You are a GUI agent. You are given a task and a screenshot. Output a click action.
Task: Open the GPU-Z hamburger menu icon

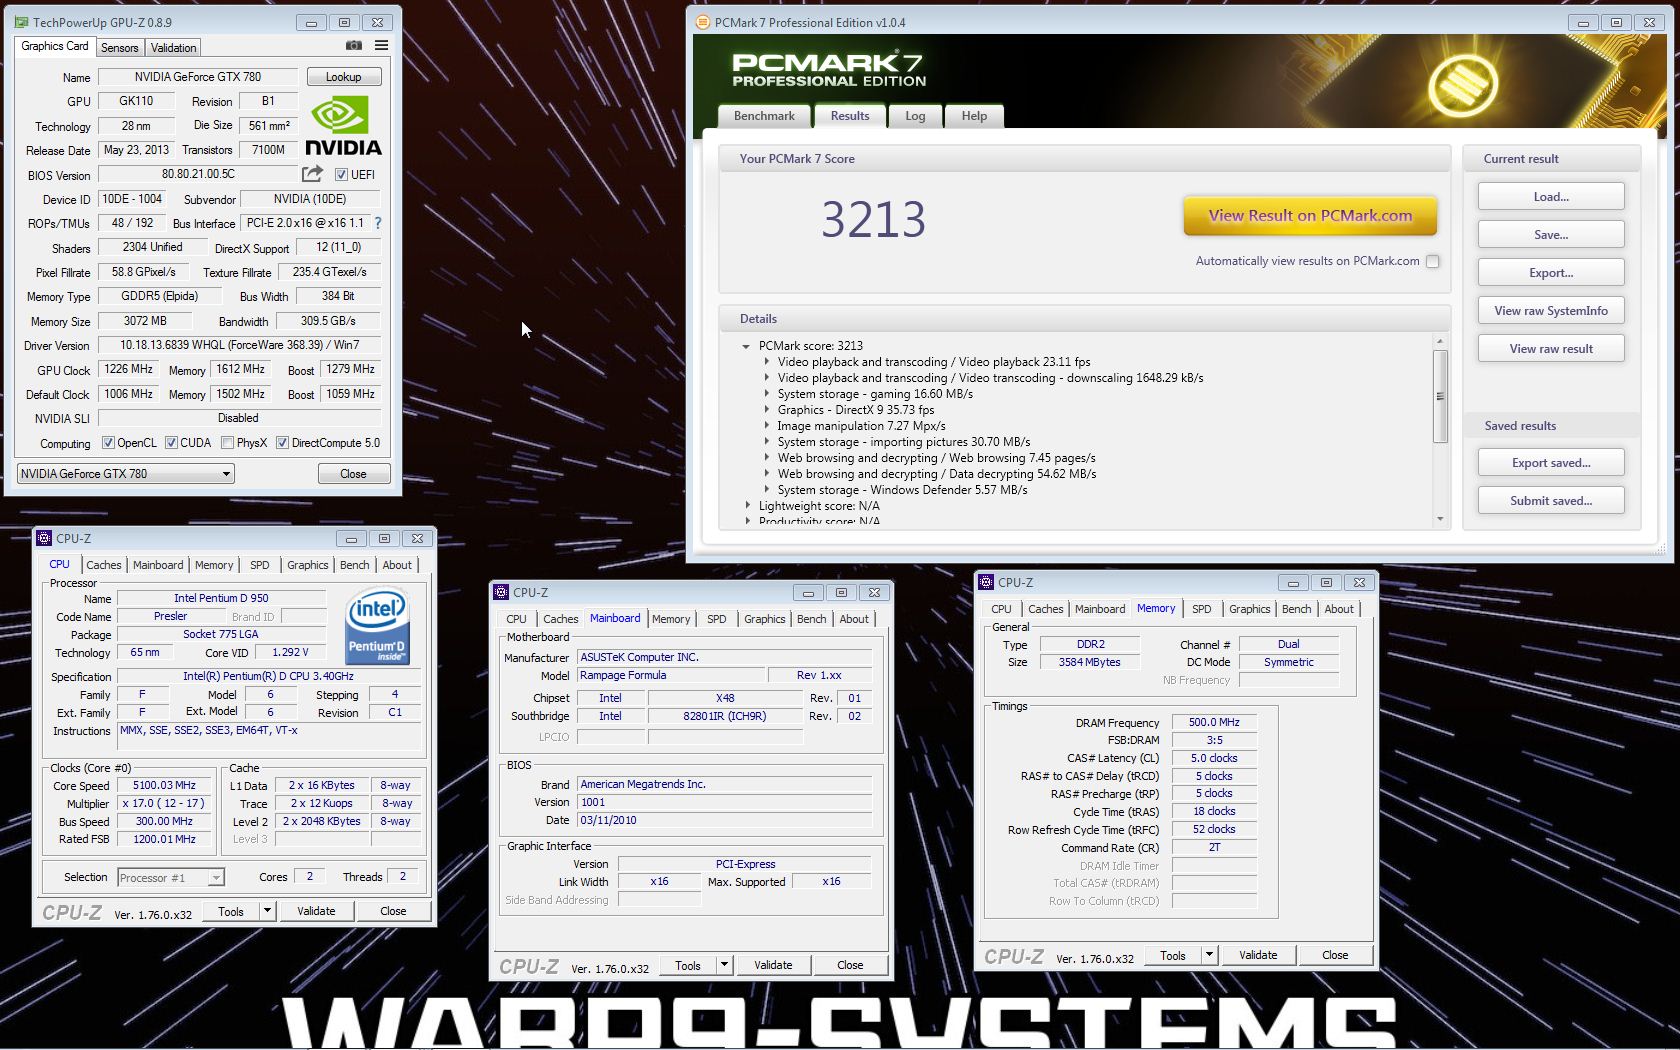point(381,46)
